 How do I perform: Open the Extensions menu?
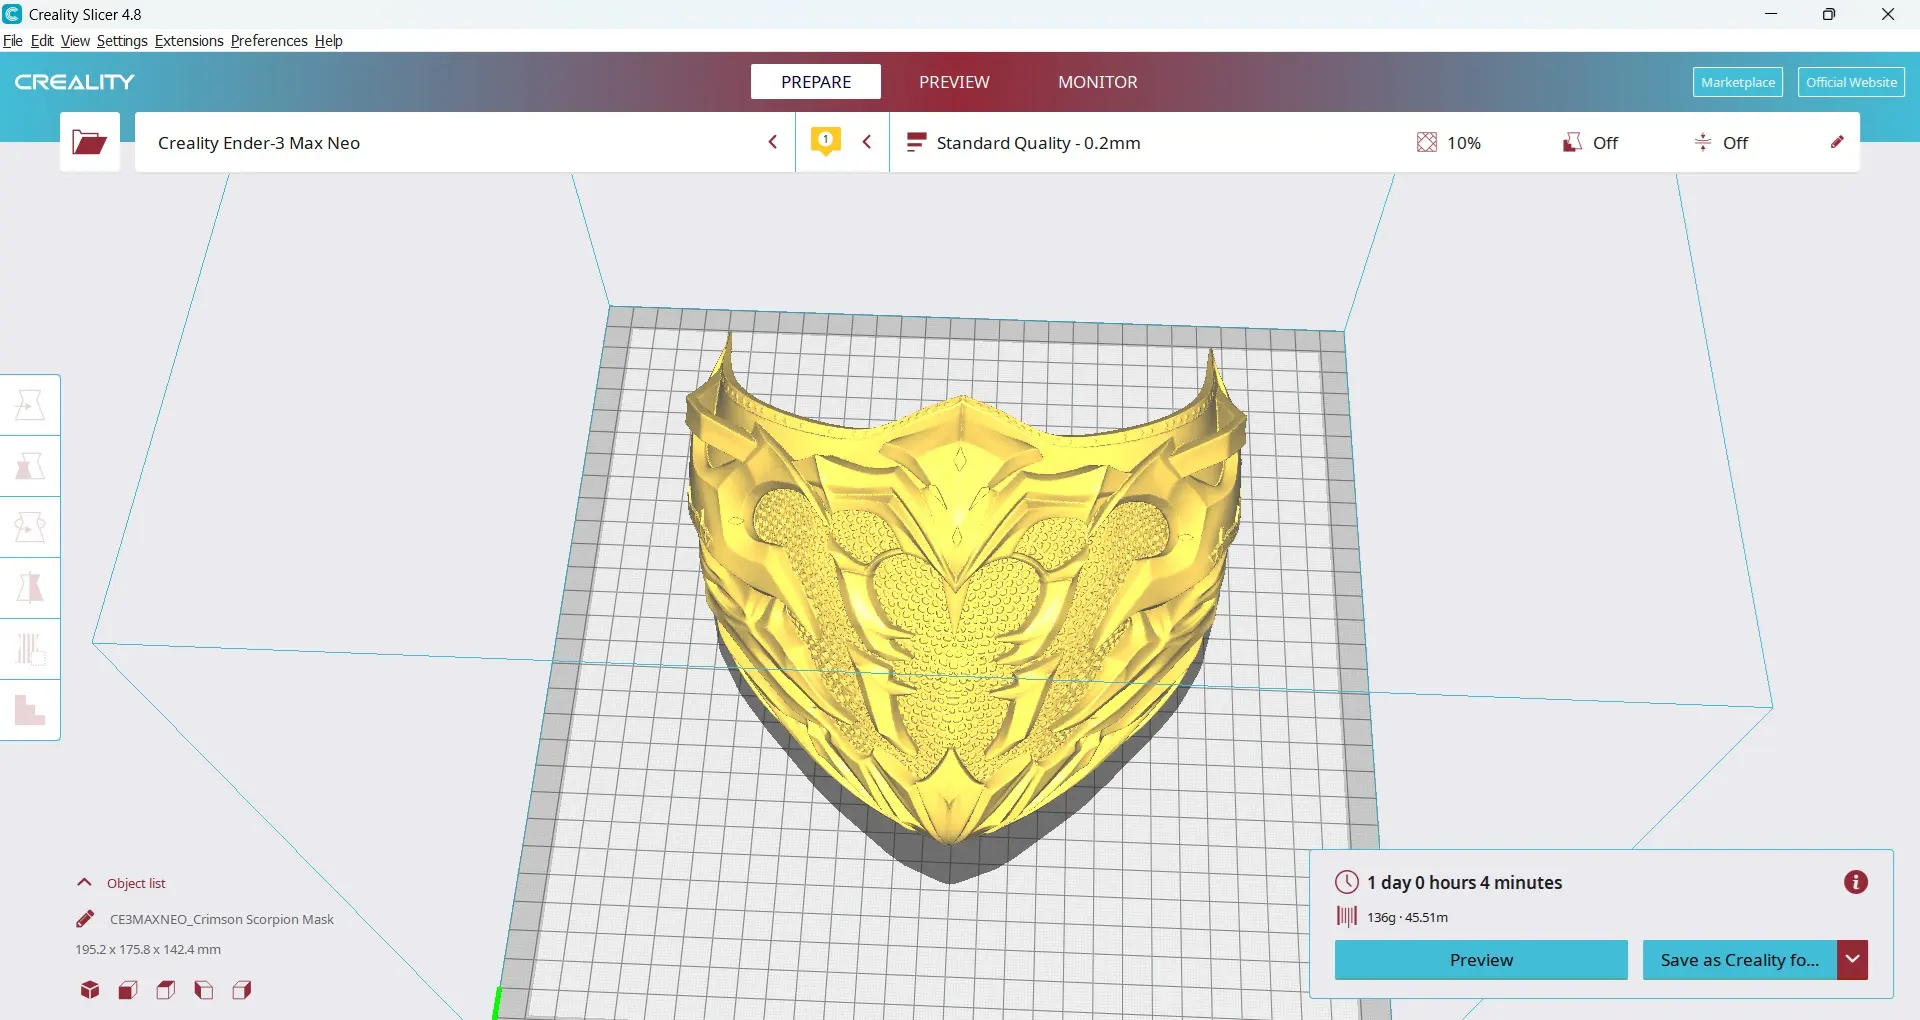point(189,41)
